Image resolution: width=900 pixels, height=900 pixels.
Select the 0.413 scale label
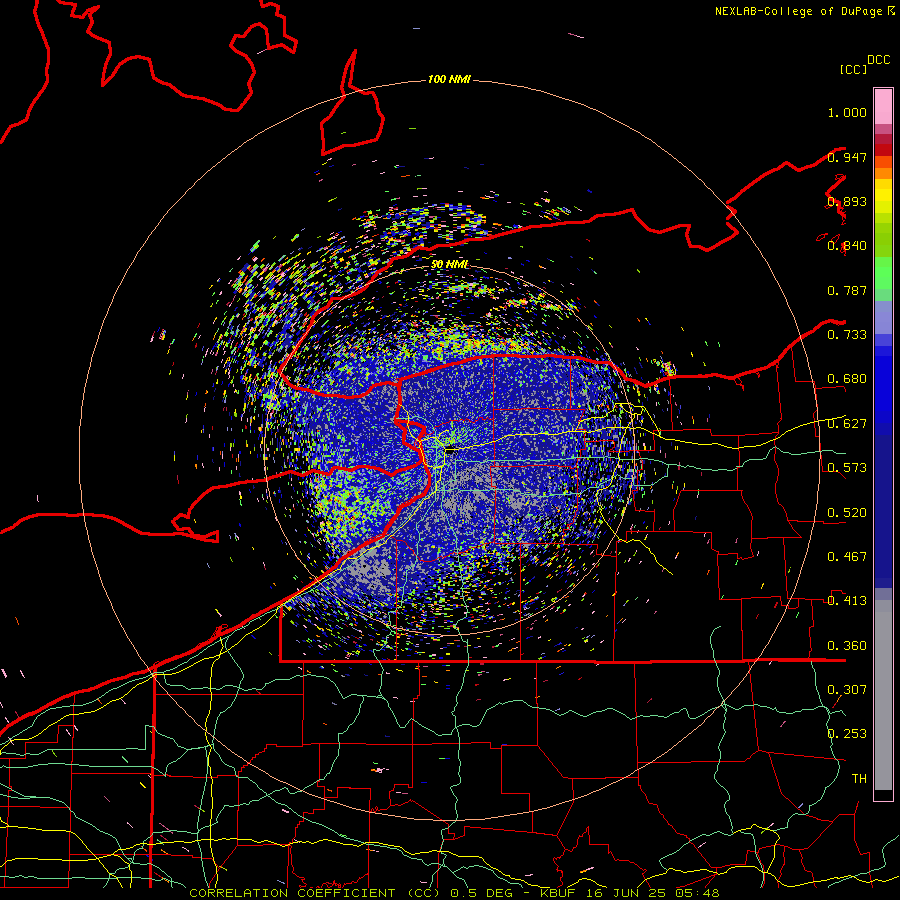(x=847, y=601)
